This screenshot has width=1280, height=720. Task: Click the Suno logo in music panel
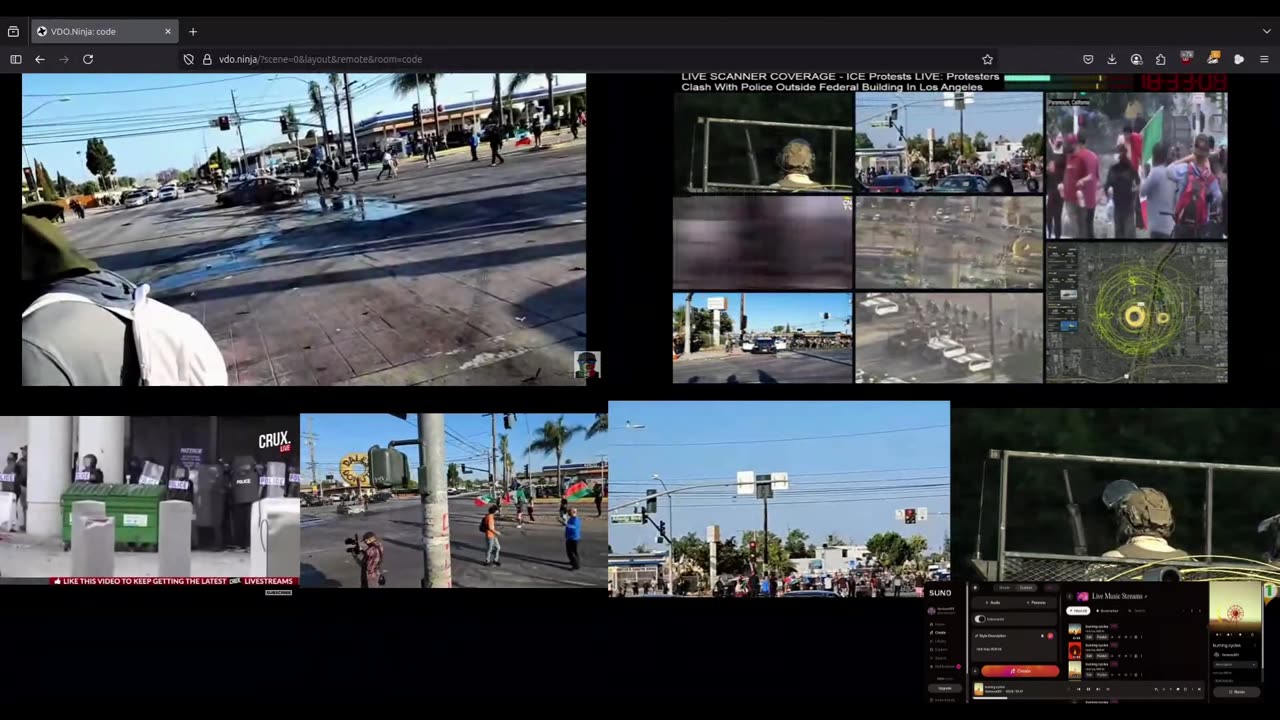pos(940,593)
